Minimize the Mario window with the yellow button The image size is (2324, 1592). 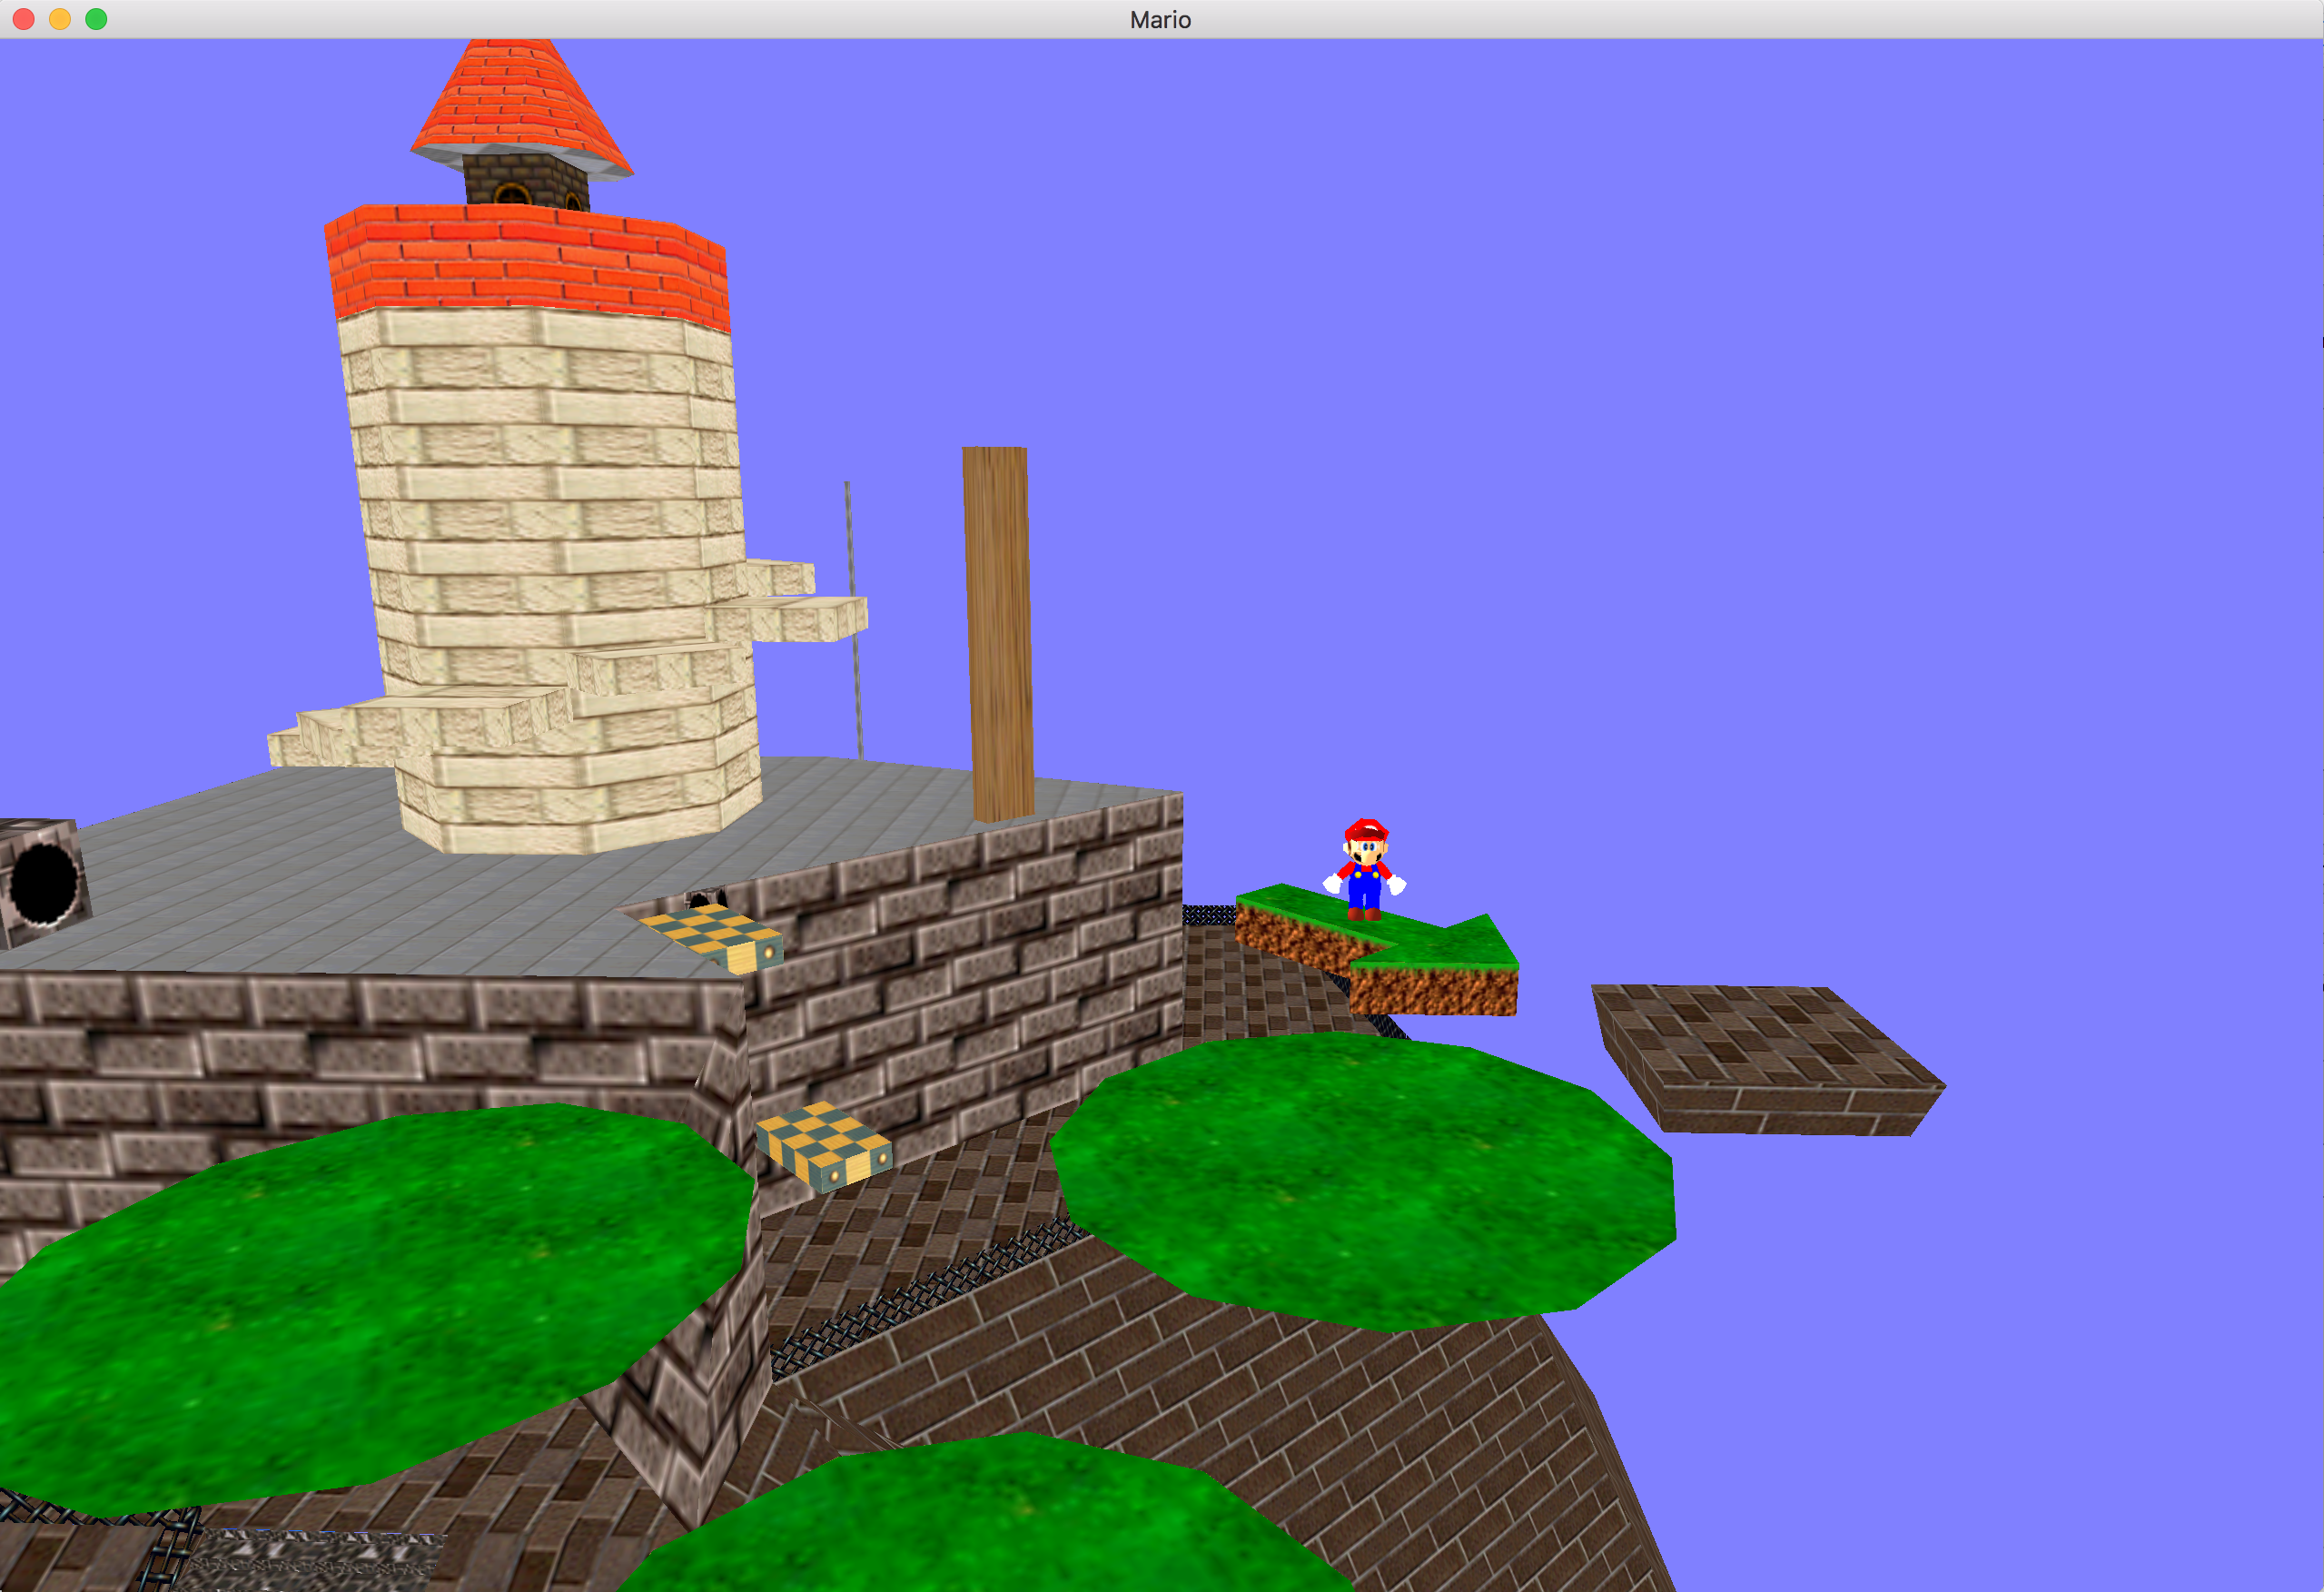click(x=60, y=19)
